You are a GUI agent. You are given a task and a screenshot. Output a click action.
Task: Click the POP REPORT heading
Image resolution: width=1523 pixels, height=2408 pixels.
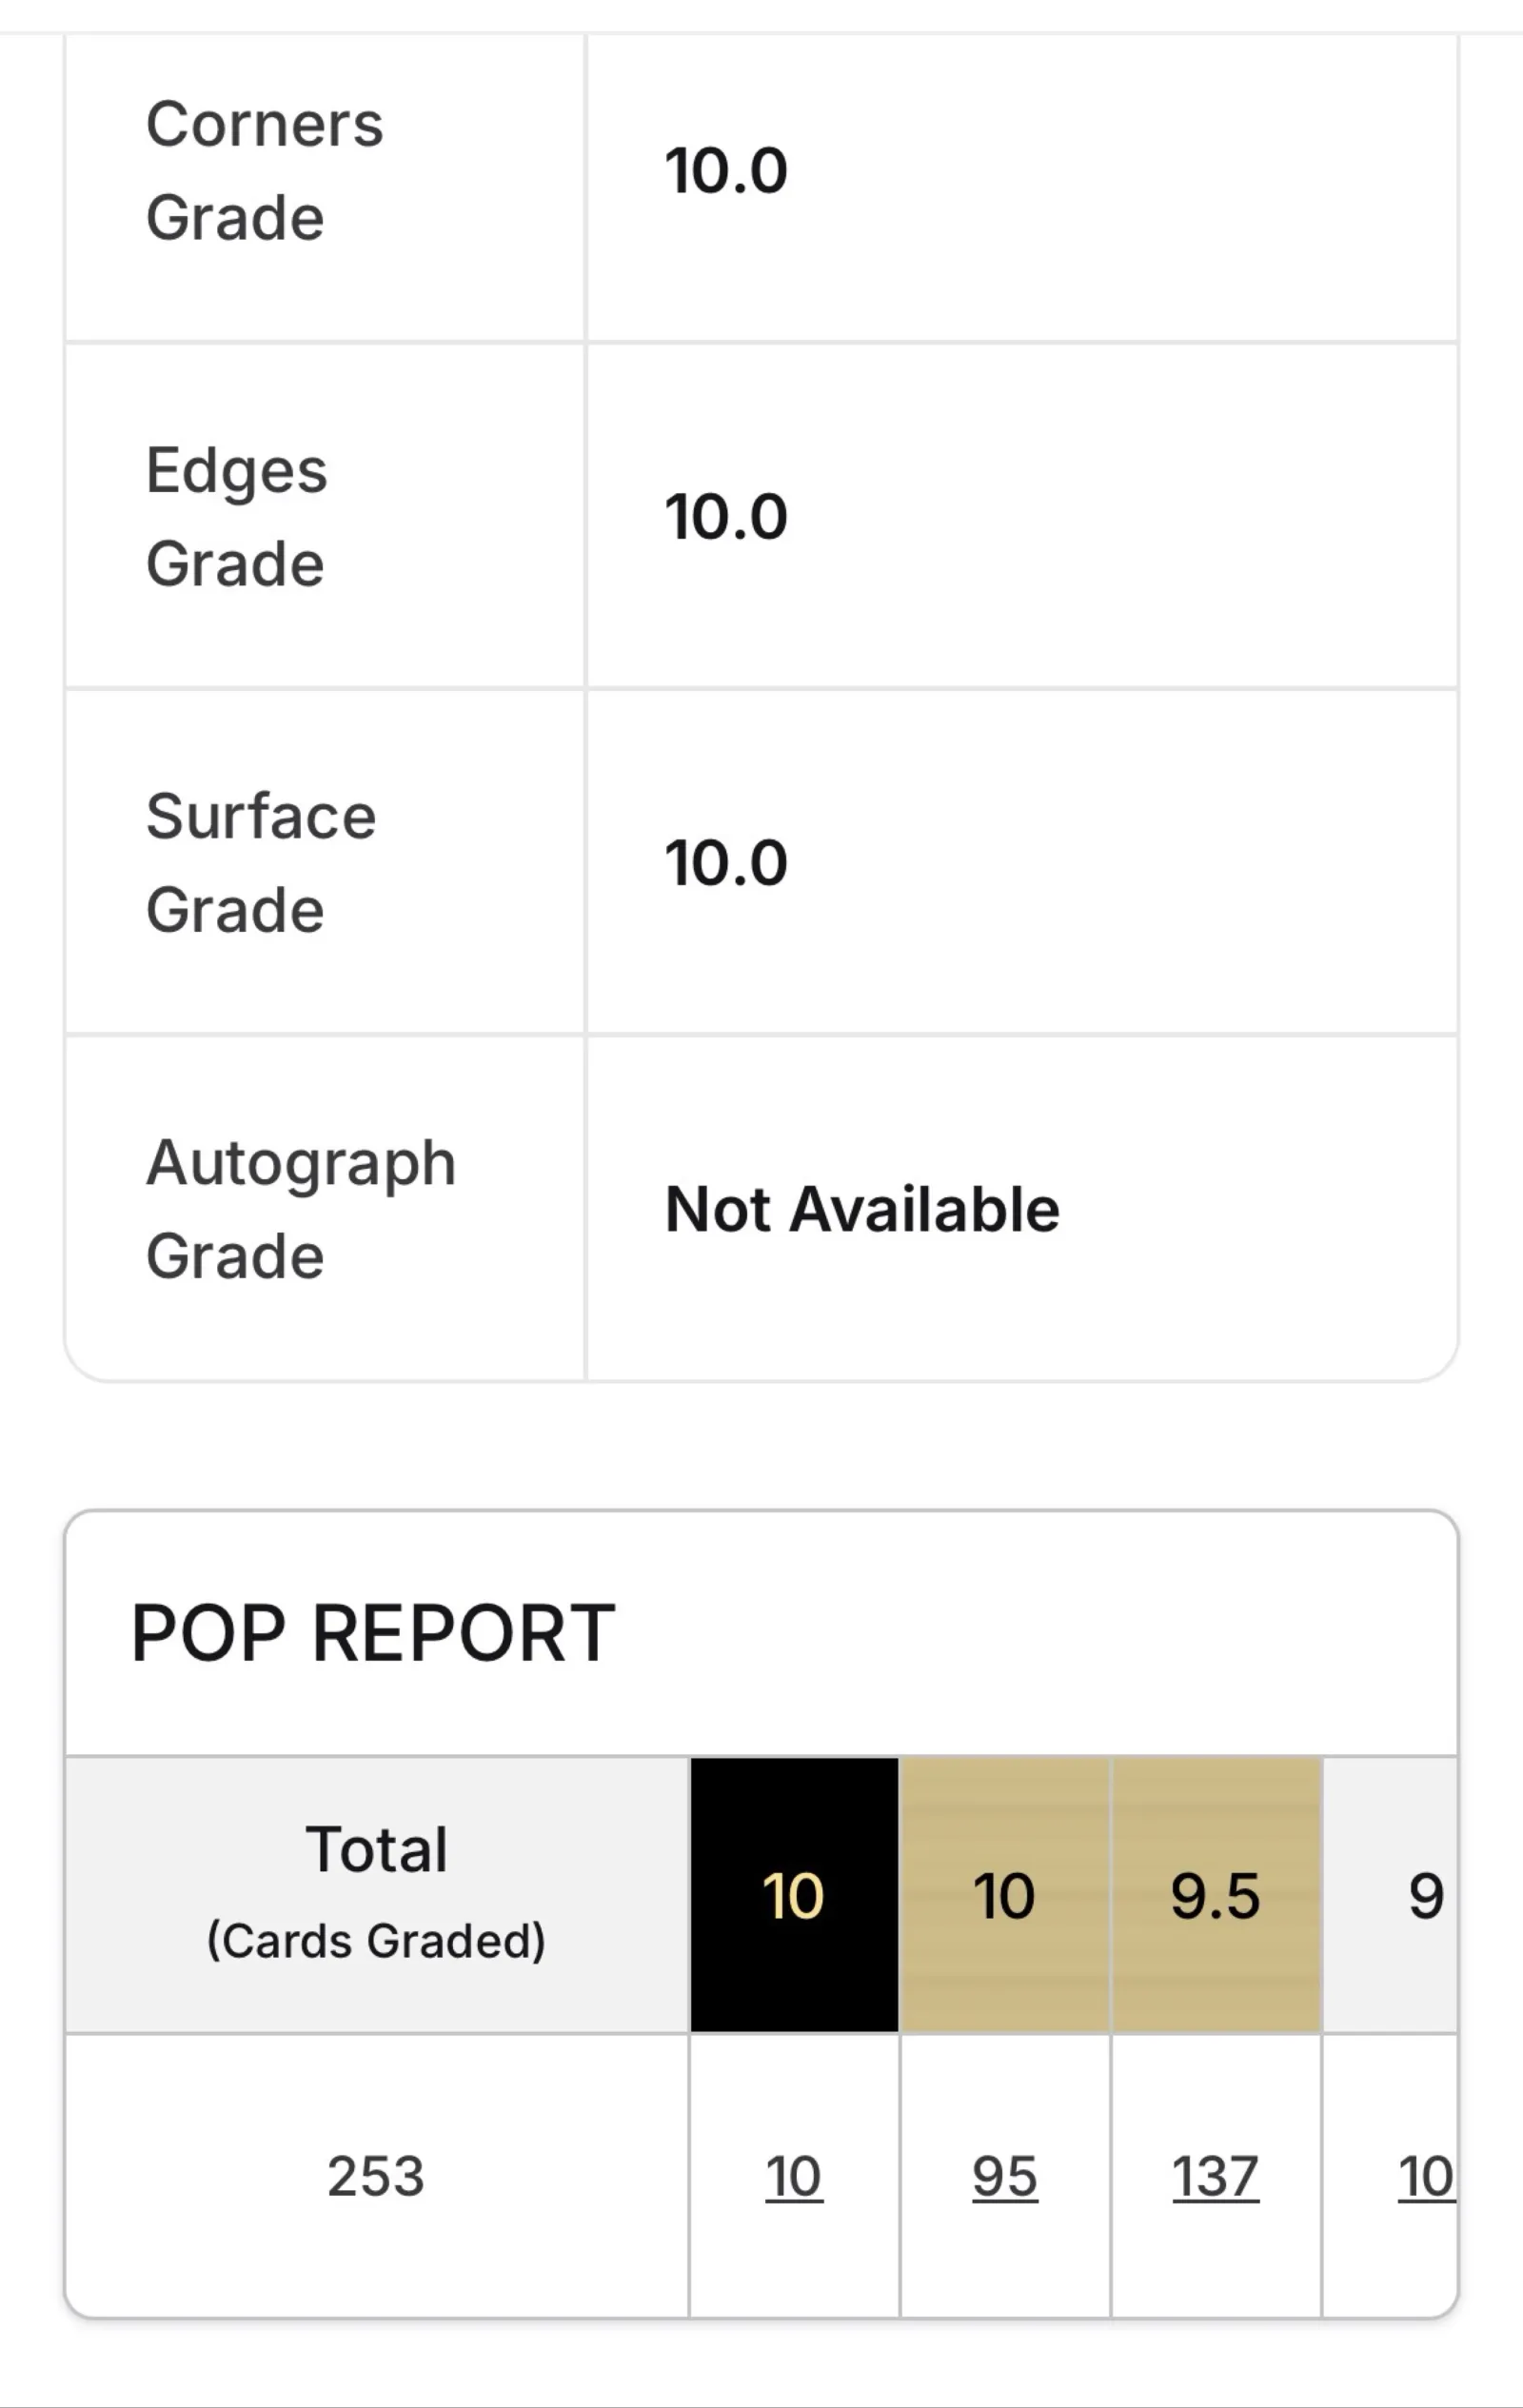[x=373, y=1633]
